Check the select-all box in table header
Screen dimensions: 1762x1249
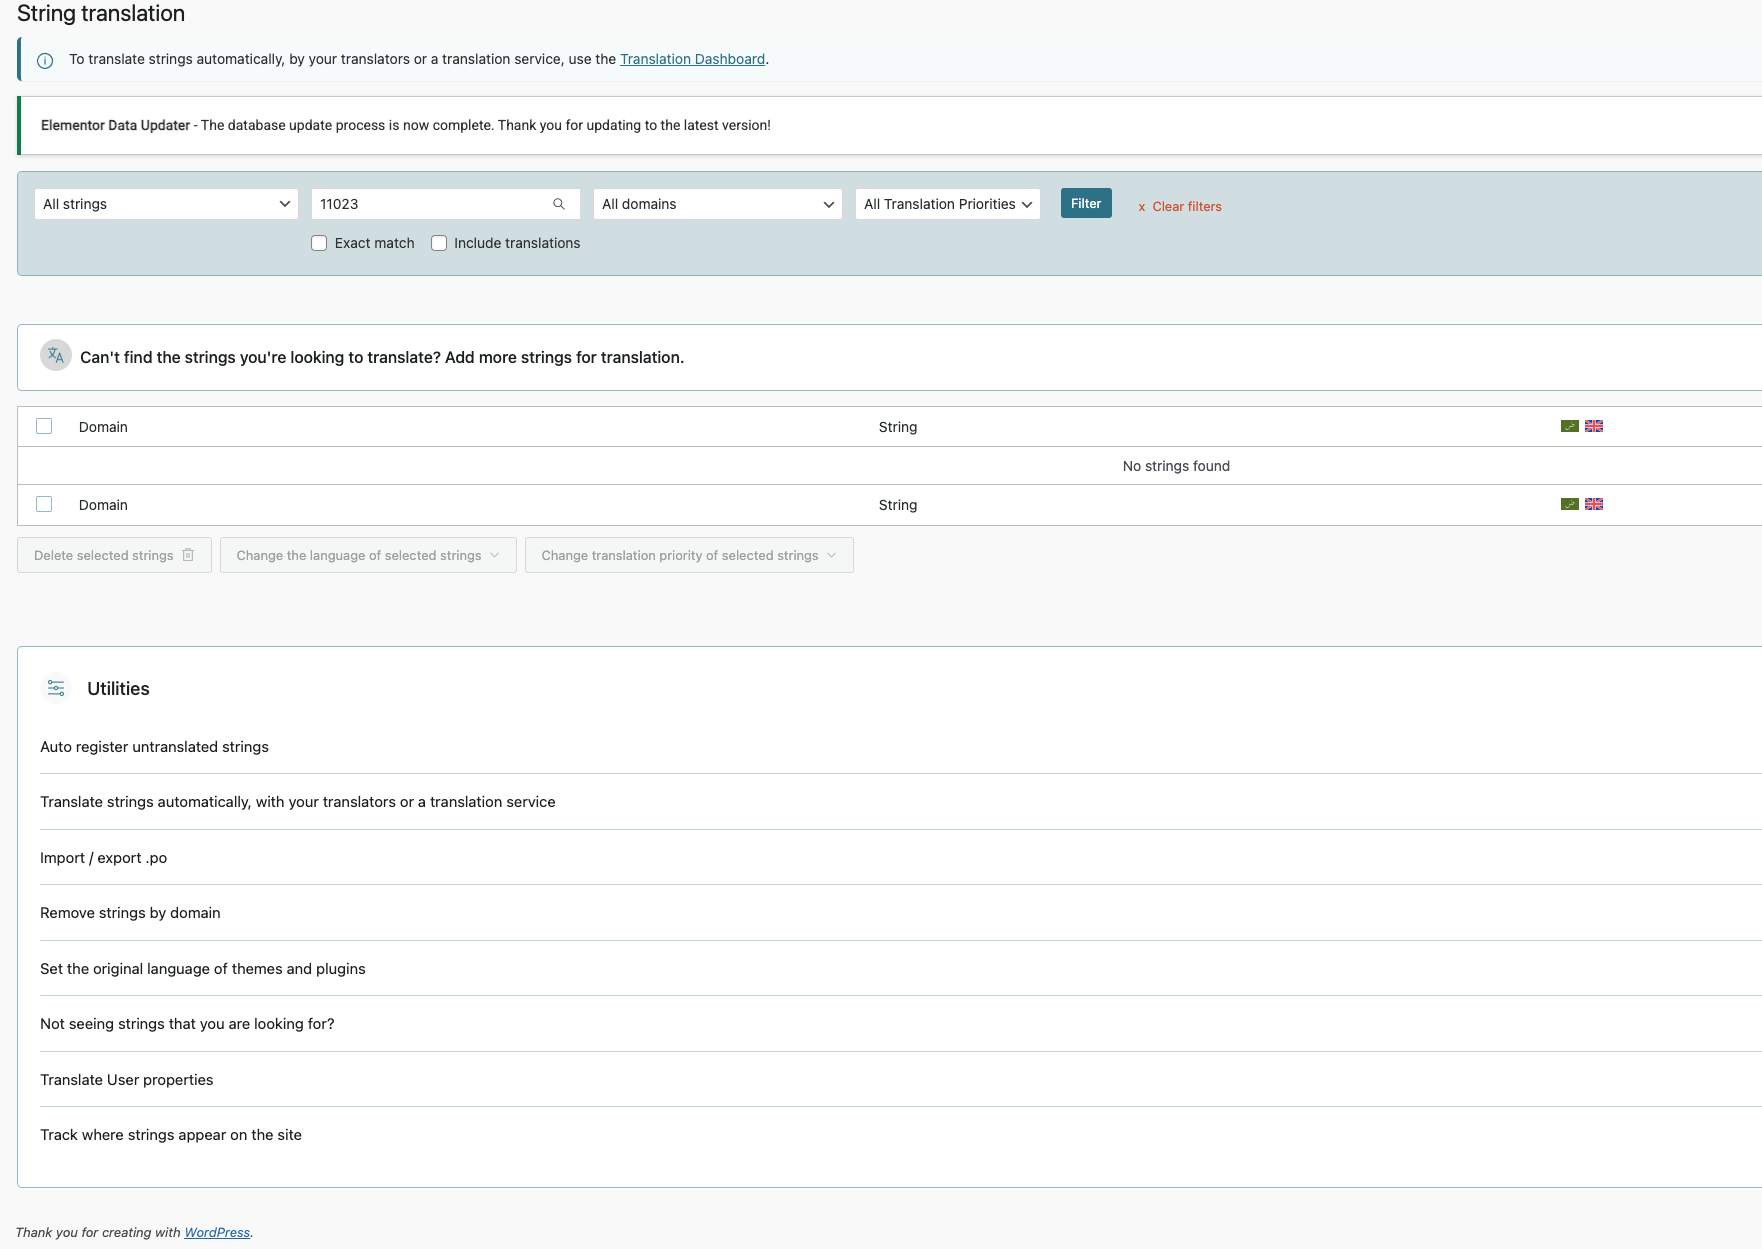[x=44, y=426]
